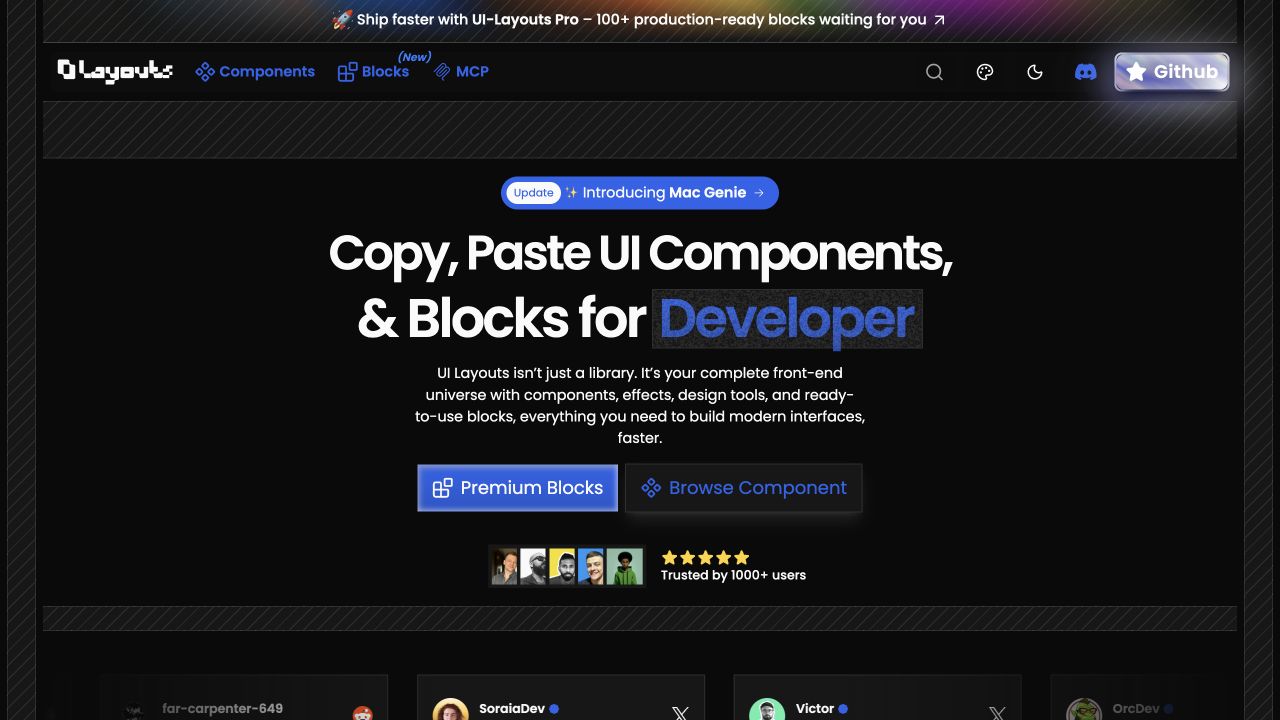Click the five-star rating
1280x720 pixels.
(705, 558)
